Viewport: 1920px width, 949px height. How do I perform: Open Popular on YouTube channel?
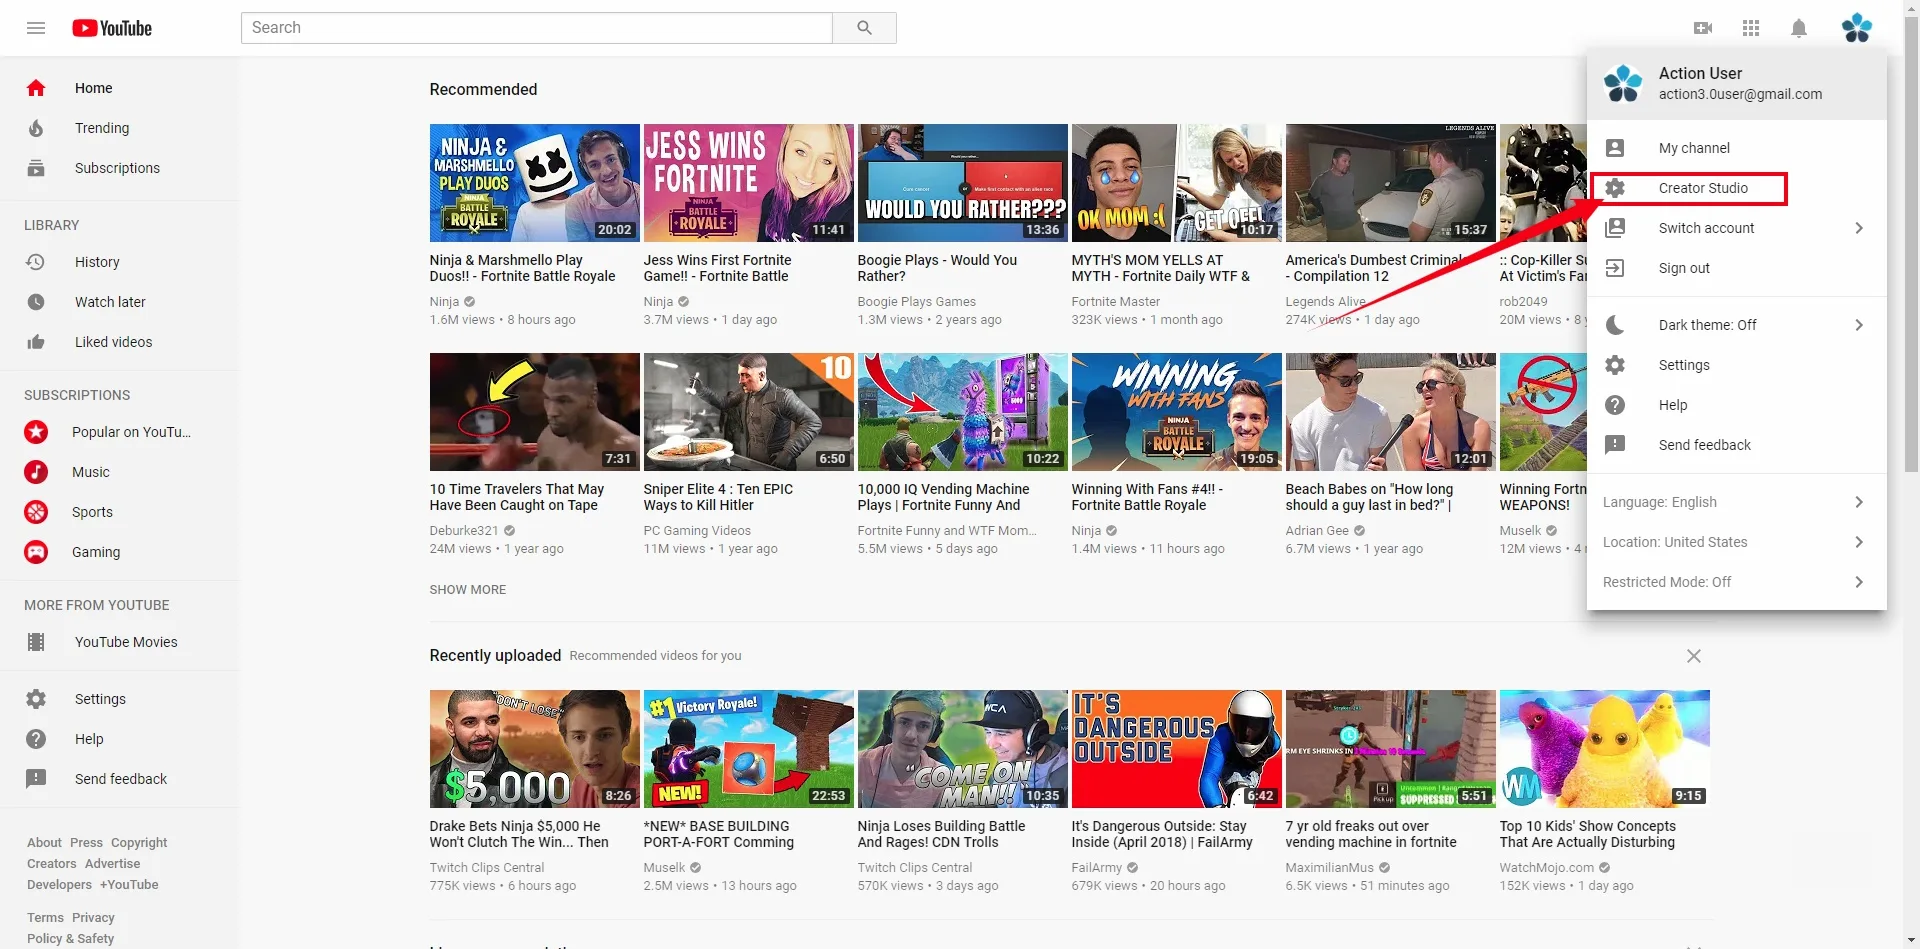120,432
